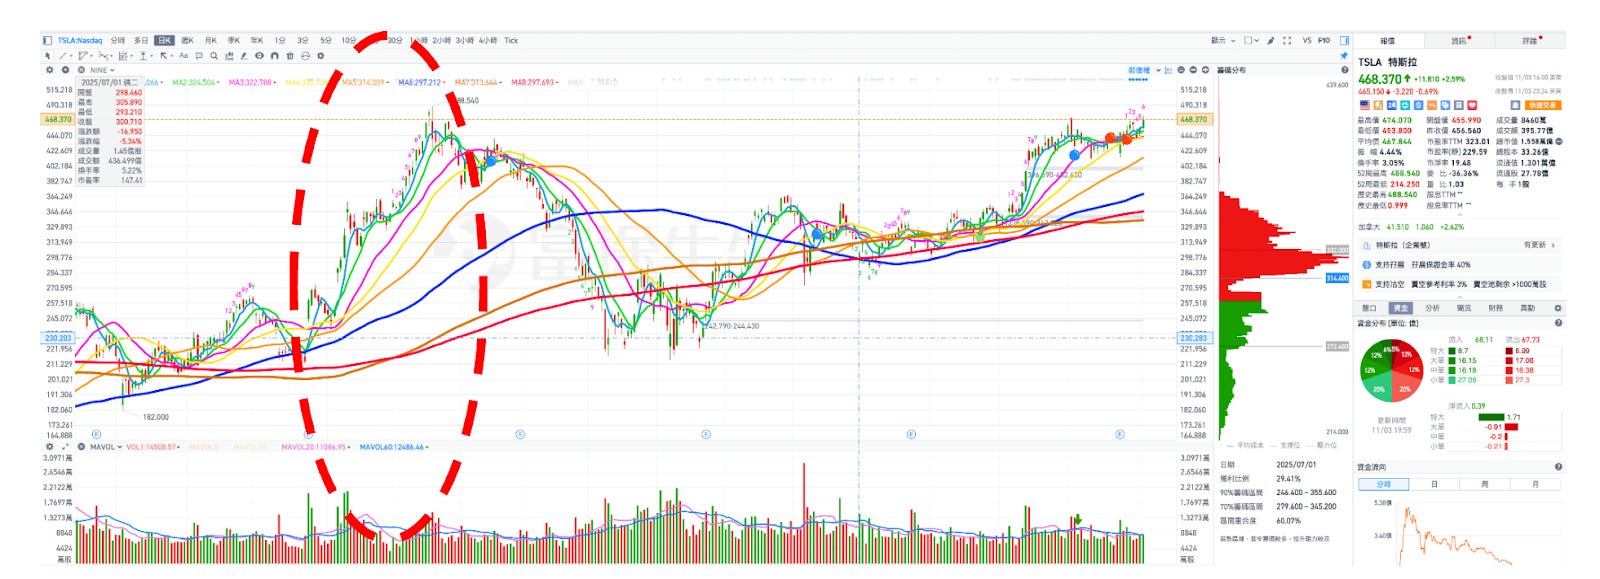Image resolution: width=1600 pixels, height=579 pixels.
Task: Select 分時 capital flow period
Action: tap(1384, 484)
